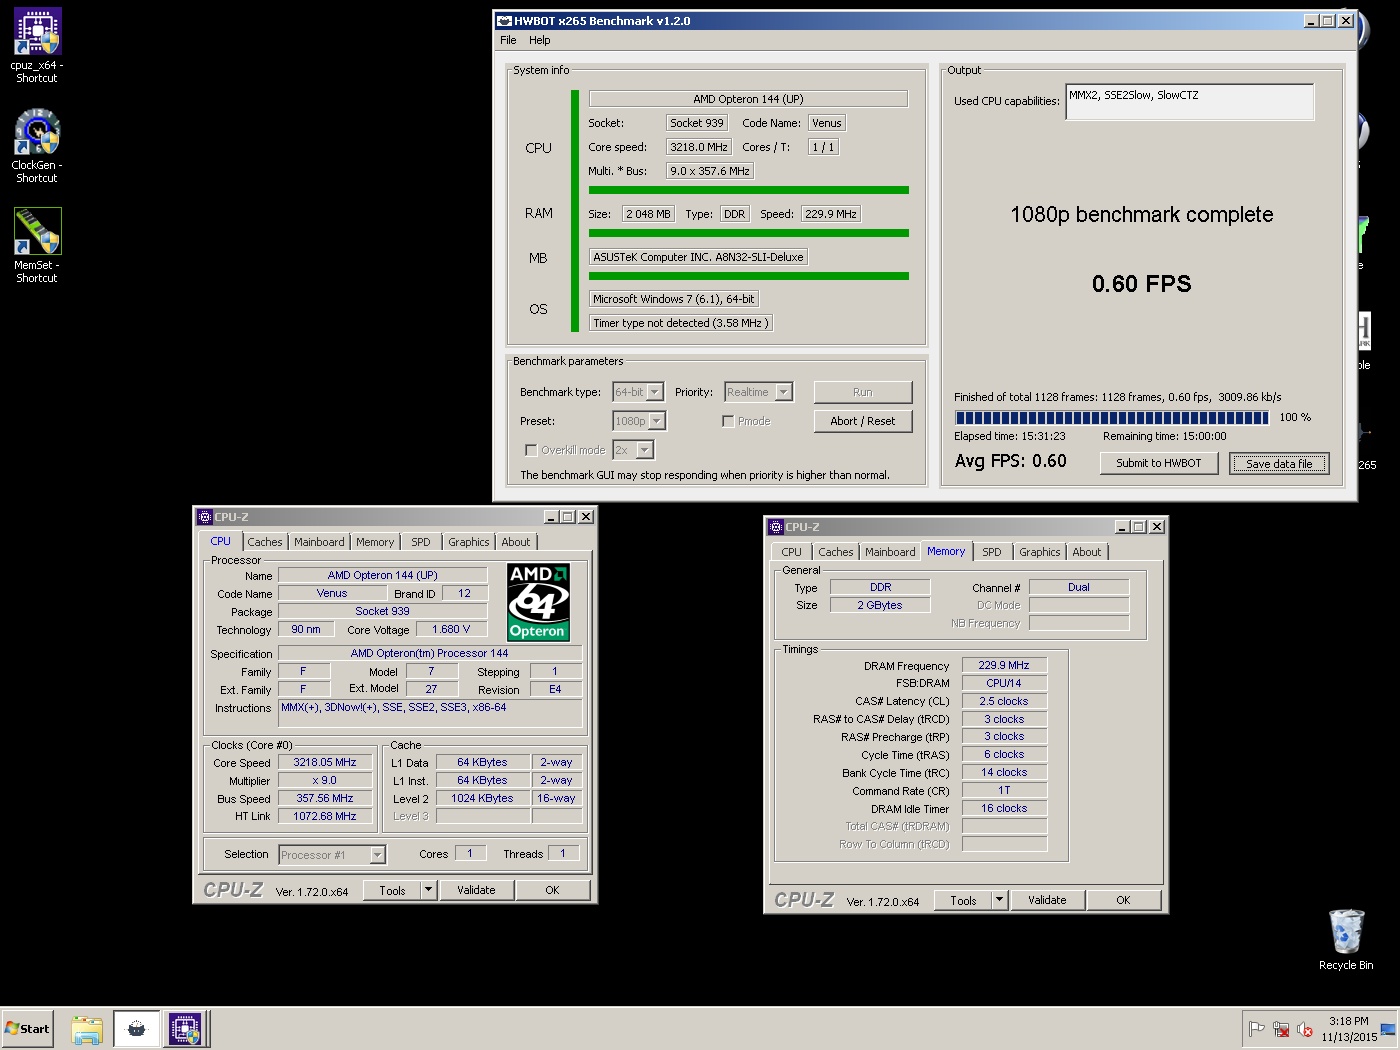Open the Recycle Bin icon
The width and height of the screenshot is (1400, 1050).
(x=1346, y=939)
